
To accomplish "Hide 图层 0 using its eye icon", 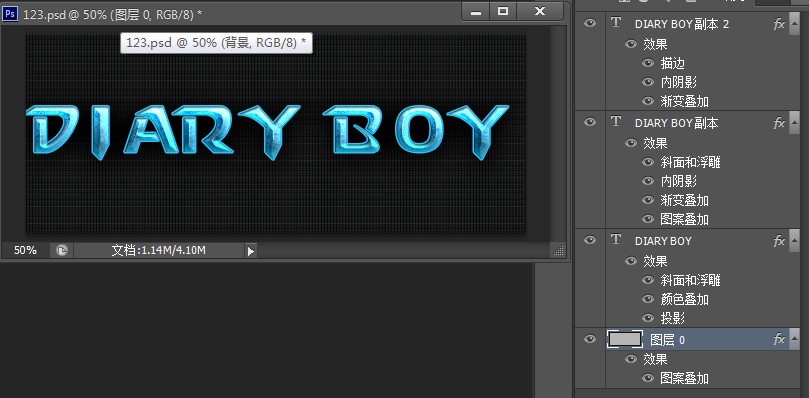I will point(590,339).
